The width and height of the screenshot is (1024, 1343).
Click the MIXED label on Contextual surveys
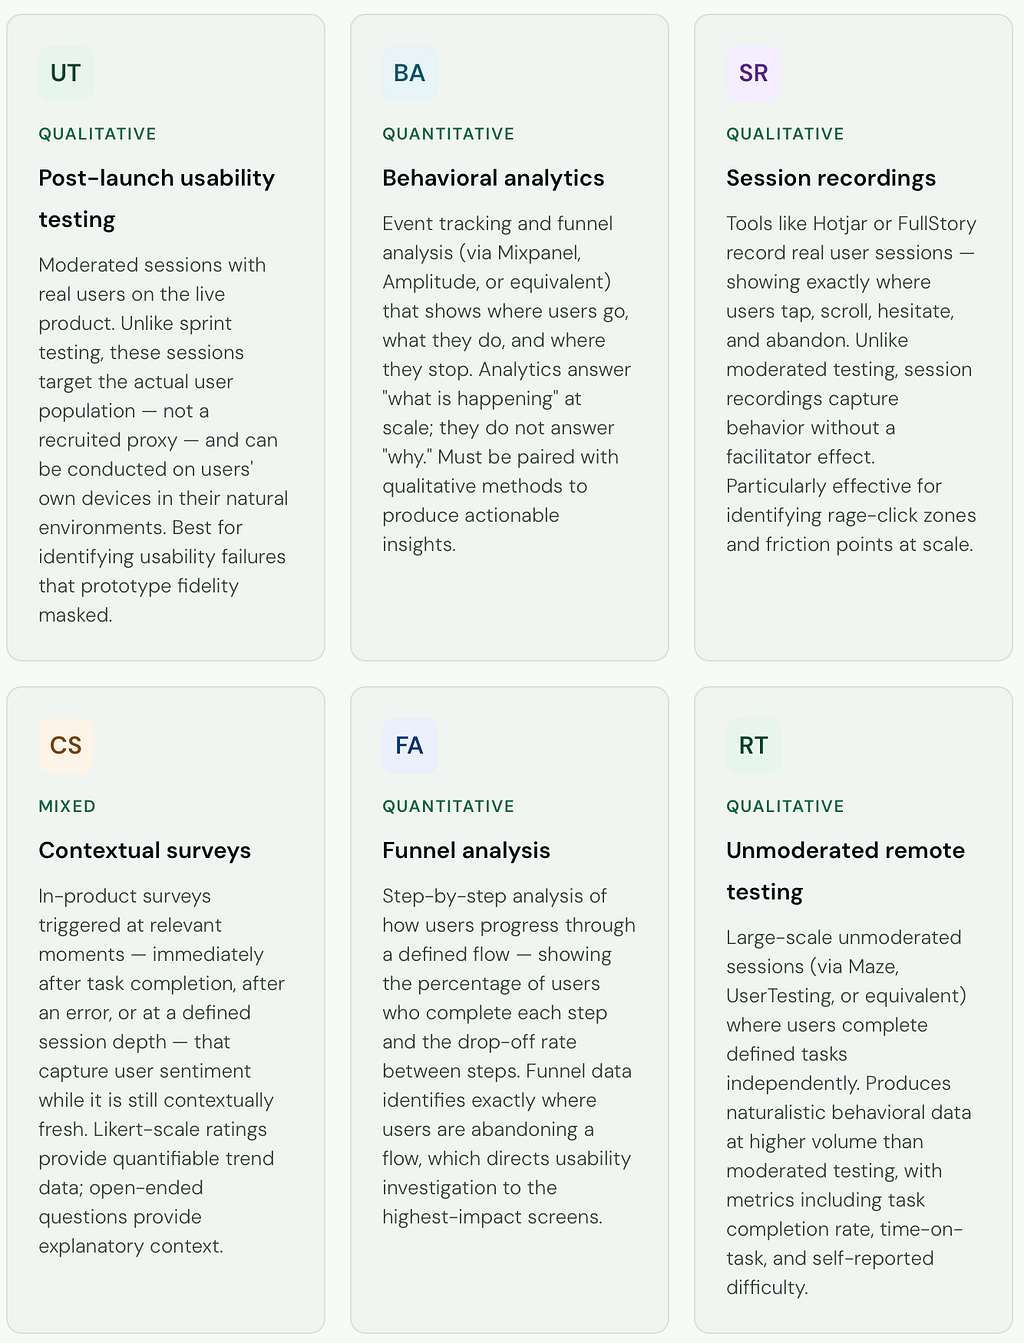click(68, 806)
